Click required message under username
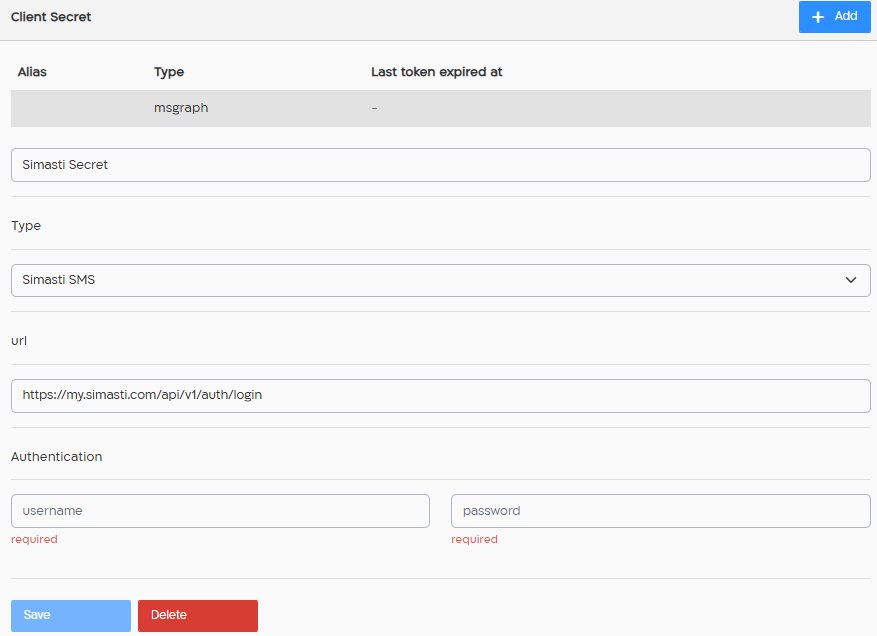The image size is (877, 636). [x=34, y=539]
